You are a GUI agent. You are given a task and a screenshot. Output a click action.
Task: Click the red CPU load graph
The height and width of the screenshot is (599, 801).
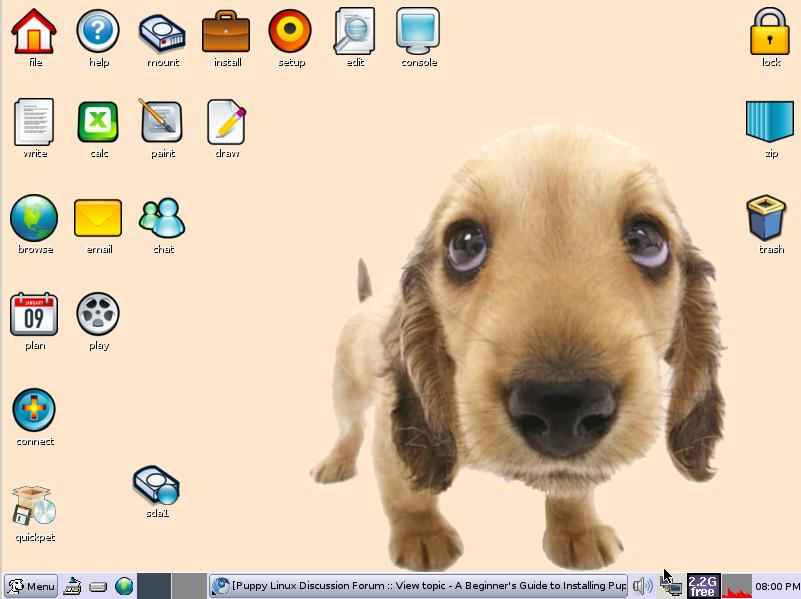(737, 586)
